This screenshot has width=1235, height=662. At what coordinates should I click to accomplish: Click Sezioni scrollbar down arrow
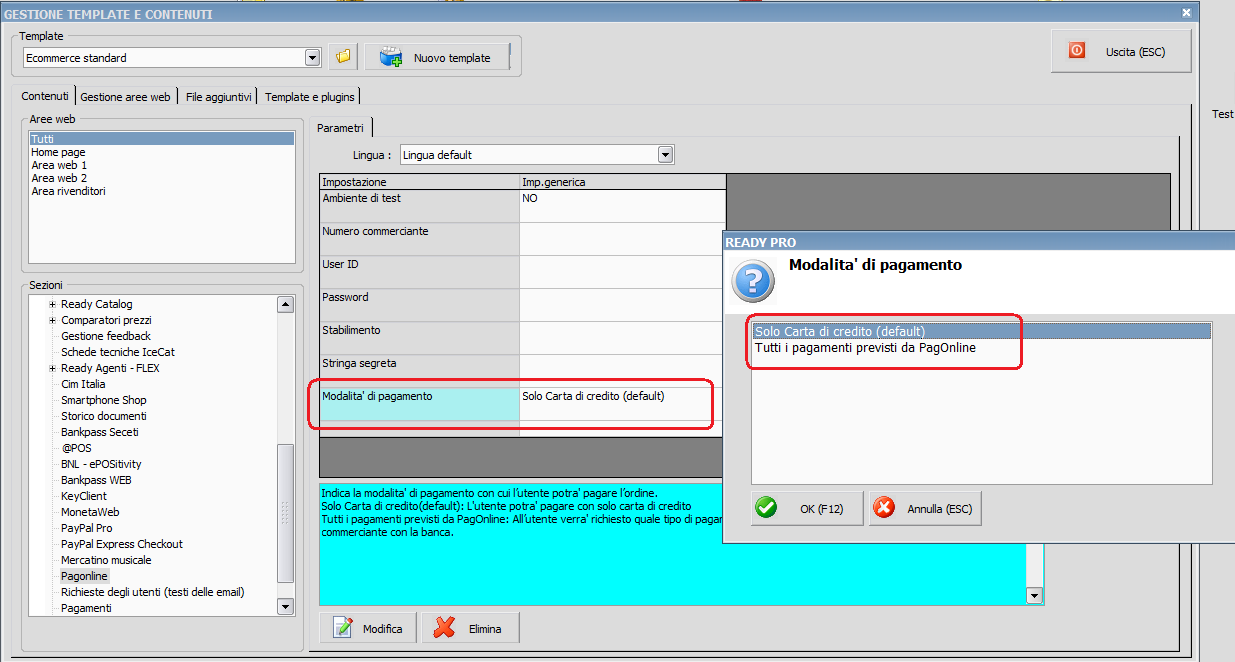click(x=285, y=606)
